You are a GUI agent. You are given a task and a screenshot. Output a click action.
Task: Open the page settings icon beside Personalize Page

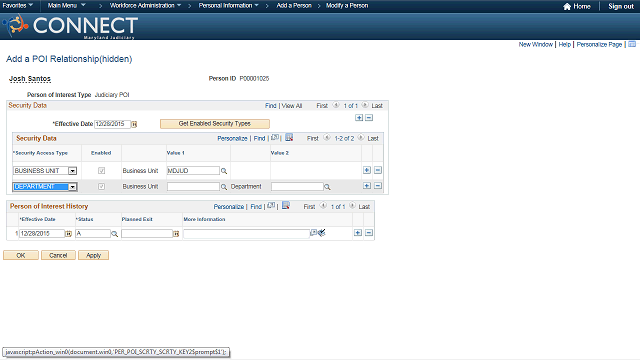click(632, 44)
